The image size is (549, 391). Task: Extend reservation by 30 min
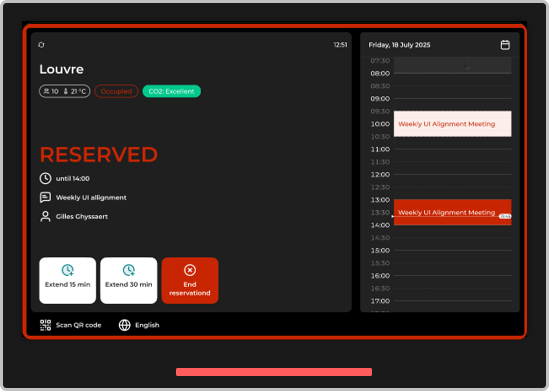tap(128, 280)
